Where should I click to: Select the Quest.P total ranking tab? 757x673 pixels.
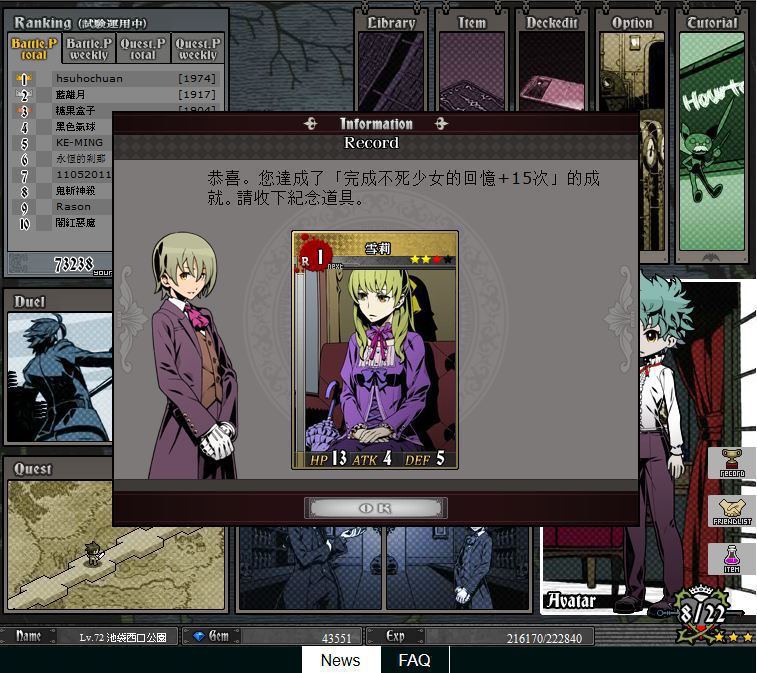click(x=143, y=49)
